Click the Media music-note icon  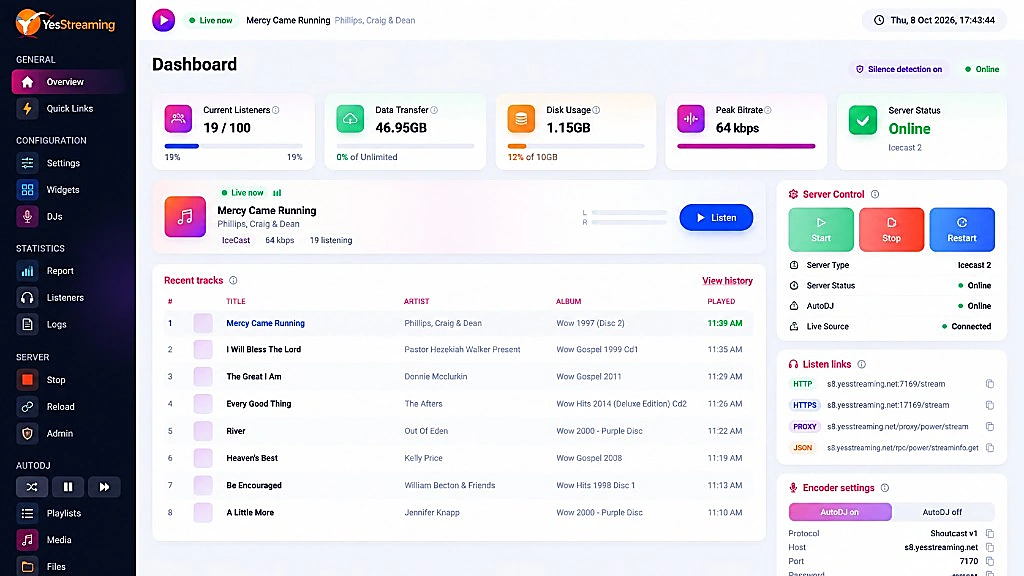click(x=27, y=539)
